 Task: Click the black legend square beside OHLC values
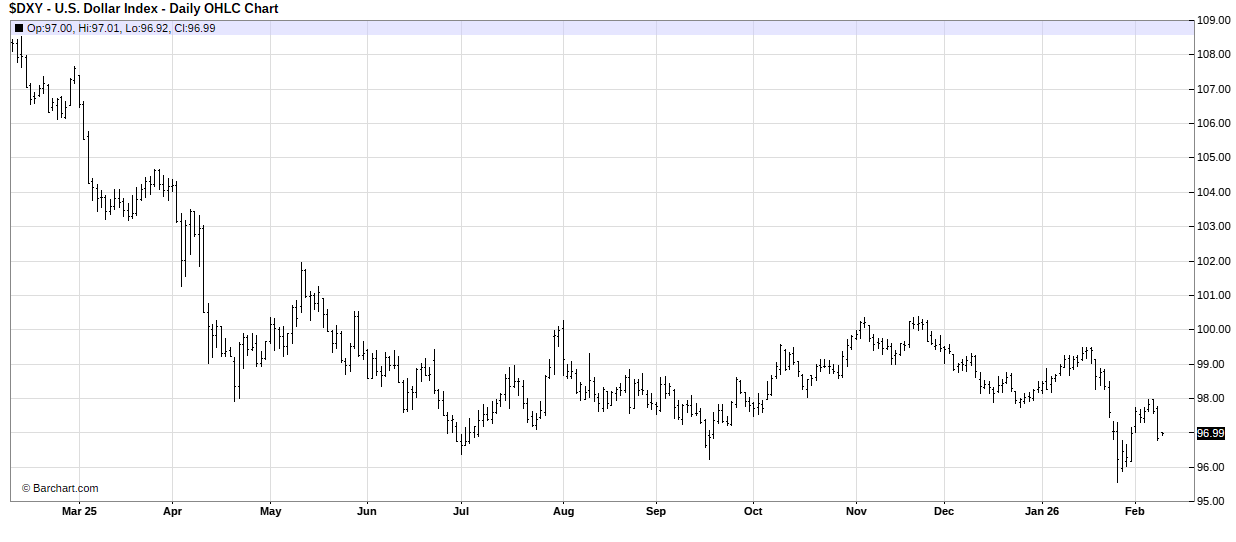pos(18,28)
